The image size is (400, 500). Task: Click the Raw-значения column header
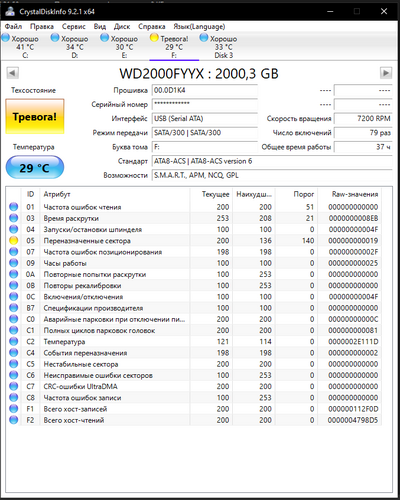coord(355,194)
